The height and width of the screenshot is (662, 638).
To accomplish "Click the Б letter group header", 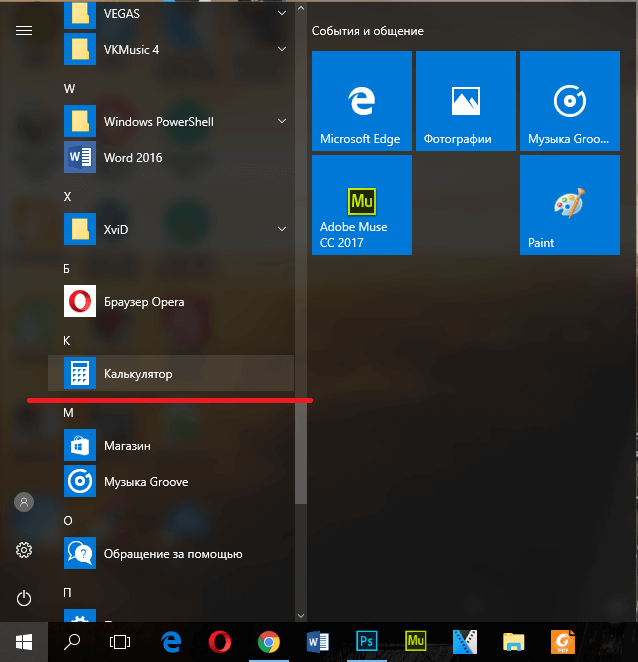I will click(67, 269).
